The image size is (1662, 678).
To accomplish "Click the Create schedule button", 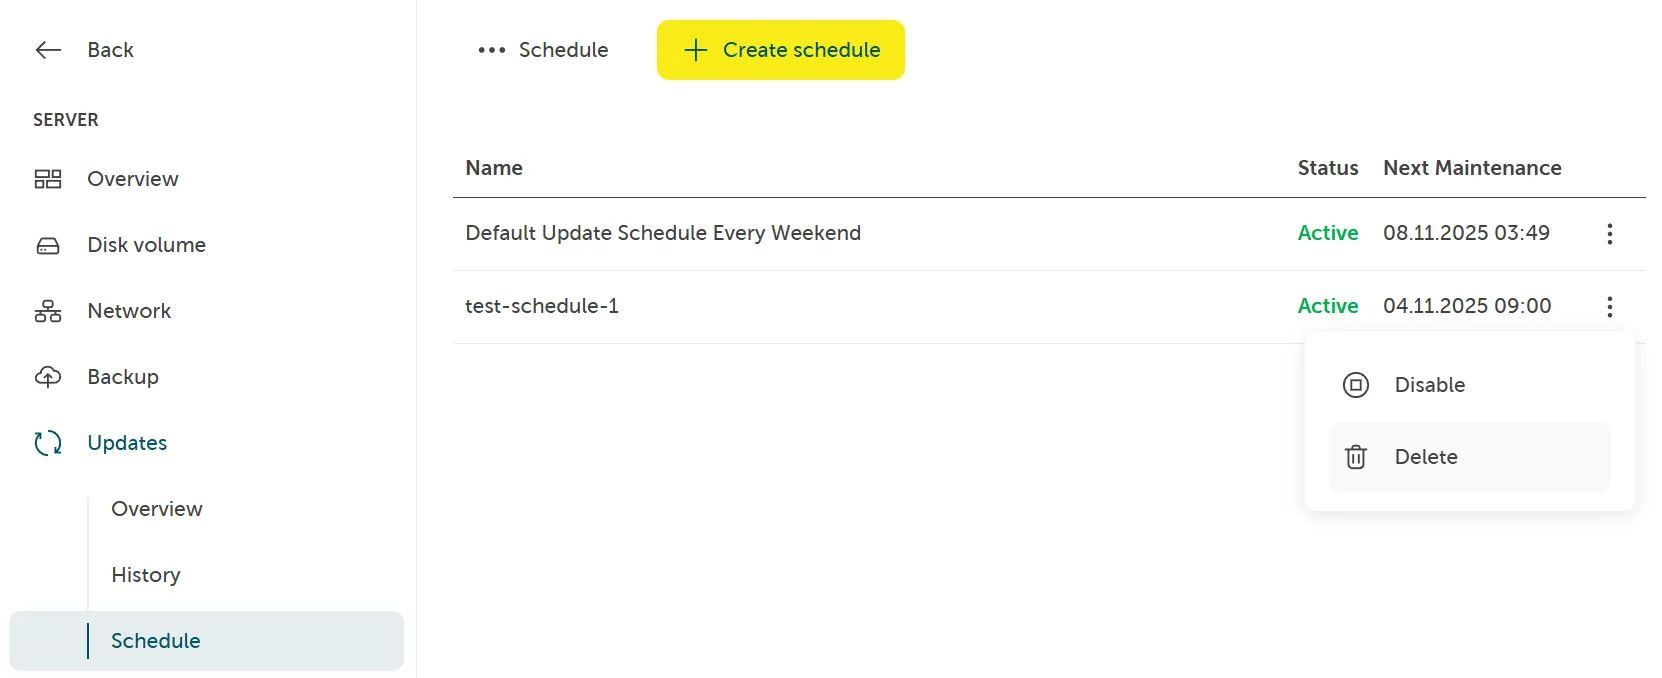I will (x=780, y=49).
